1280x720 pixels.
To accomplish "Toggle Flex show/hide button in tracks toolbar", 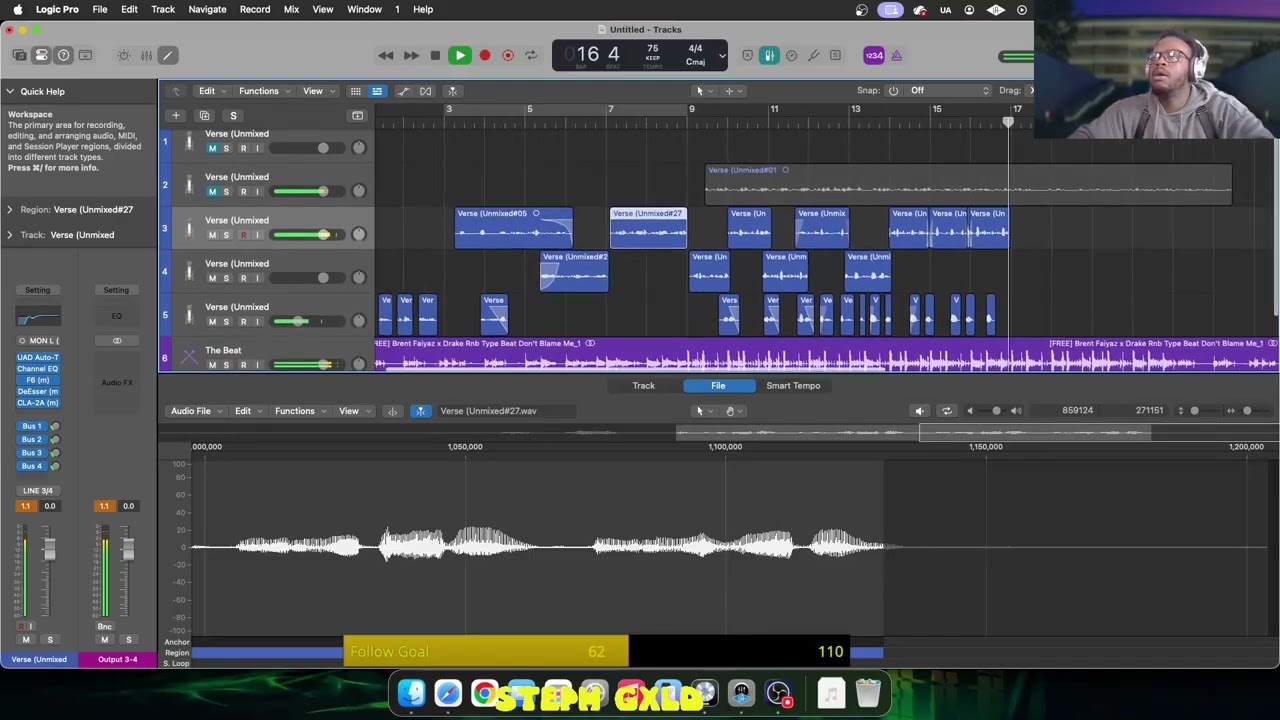I will [426, 91].
